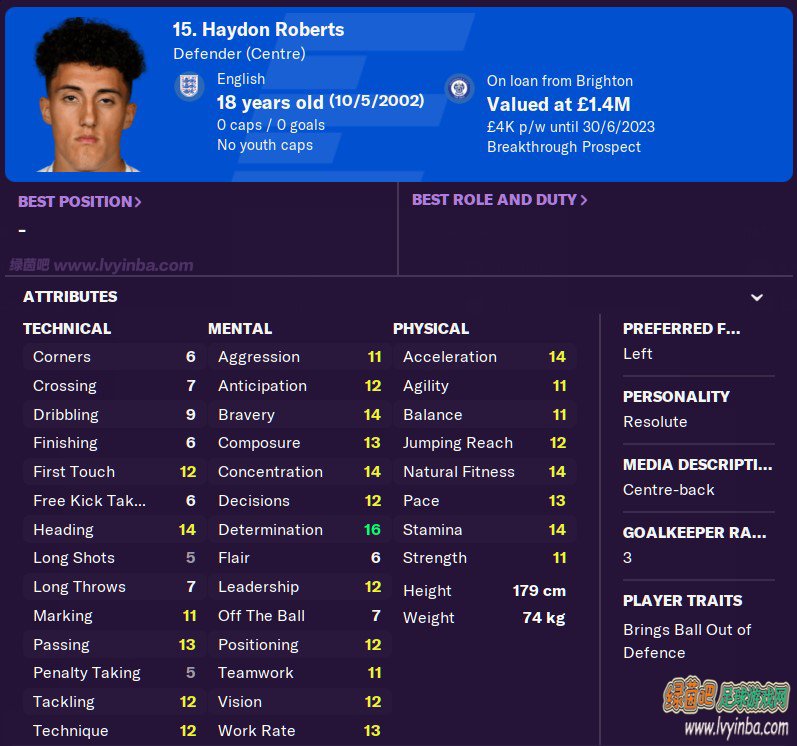Click the England nationality badge icon

[x=189, y=86]
